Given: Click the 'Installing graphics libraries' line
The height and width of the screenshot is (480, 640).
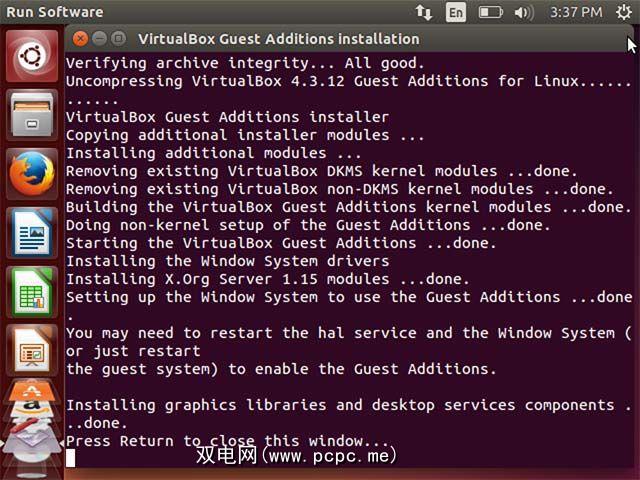Looking at the screenshot, I should pyautogui.click(x=349, y=405).
